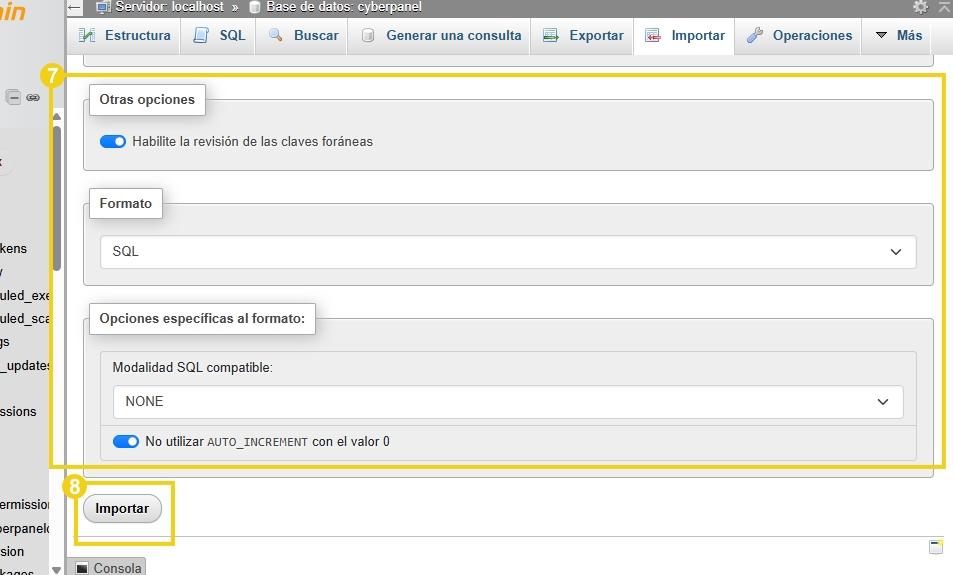This screenshot has width=953, height=575.
Task: Click the Habilite la revisión de las claves foráneas label
Action: [x=253, y=142]
